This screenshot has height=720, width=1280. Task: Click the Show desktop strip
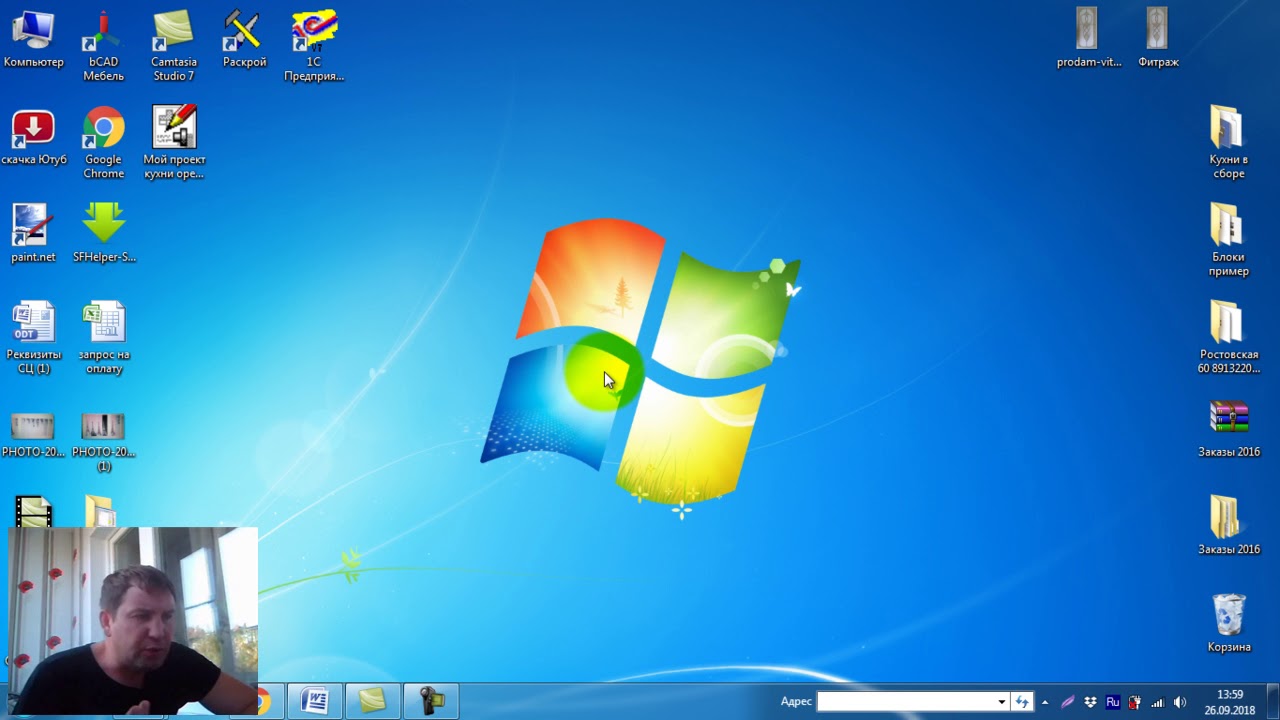point(1272,702)
